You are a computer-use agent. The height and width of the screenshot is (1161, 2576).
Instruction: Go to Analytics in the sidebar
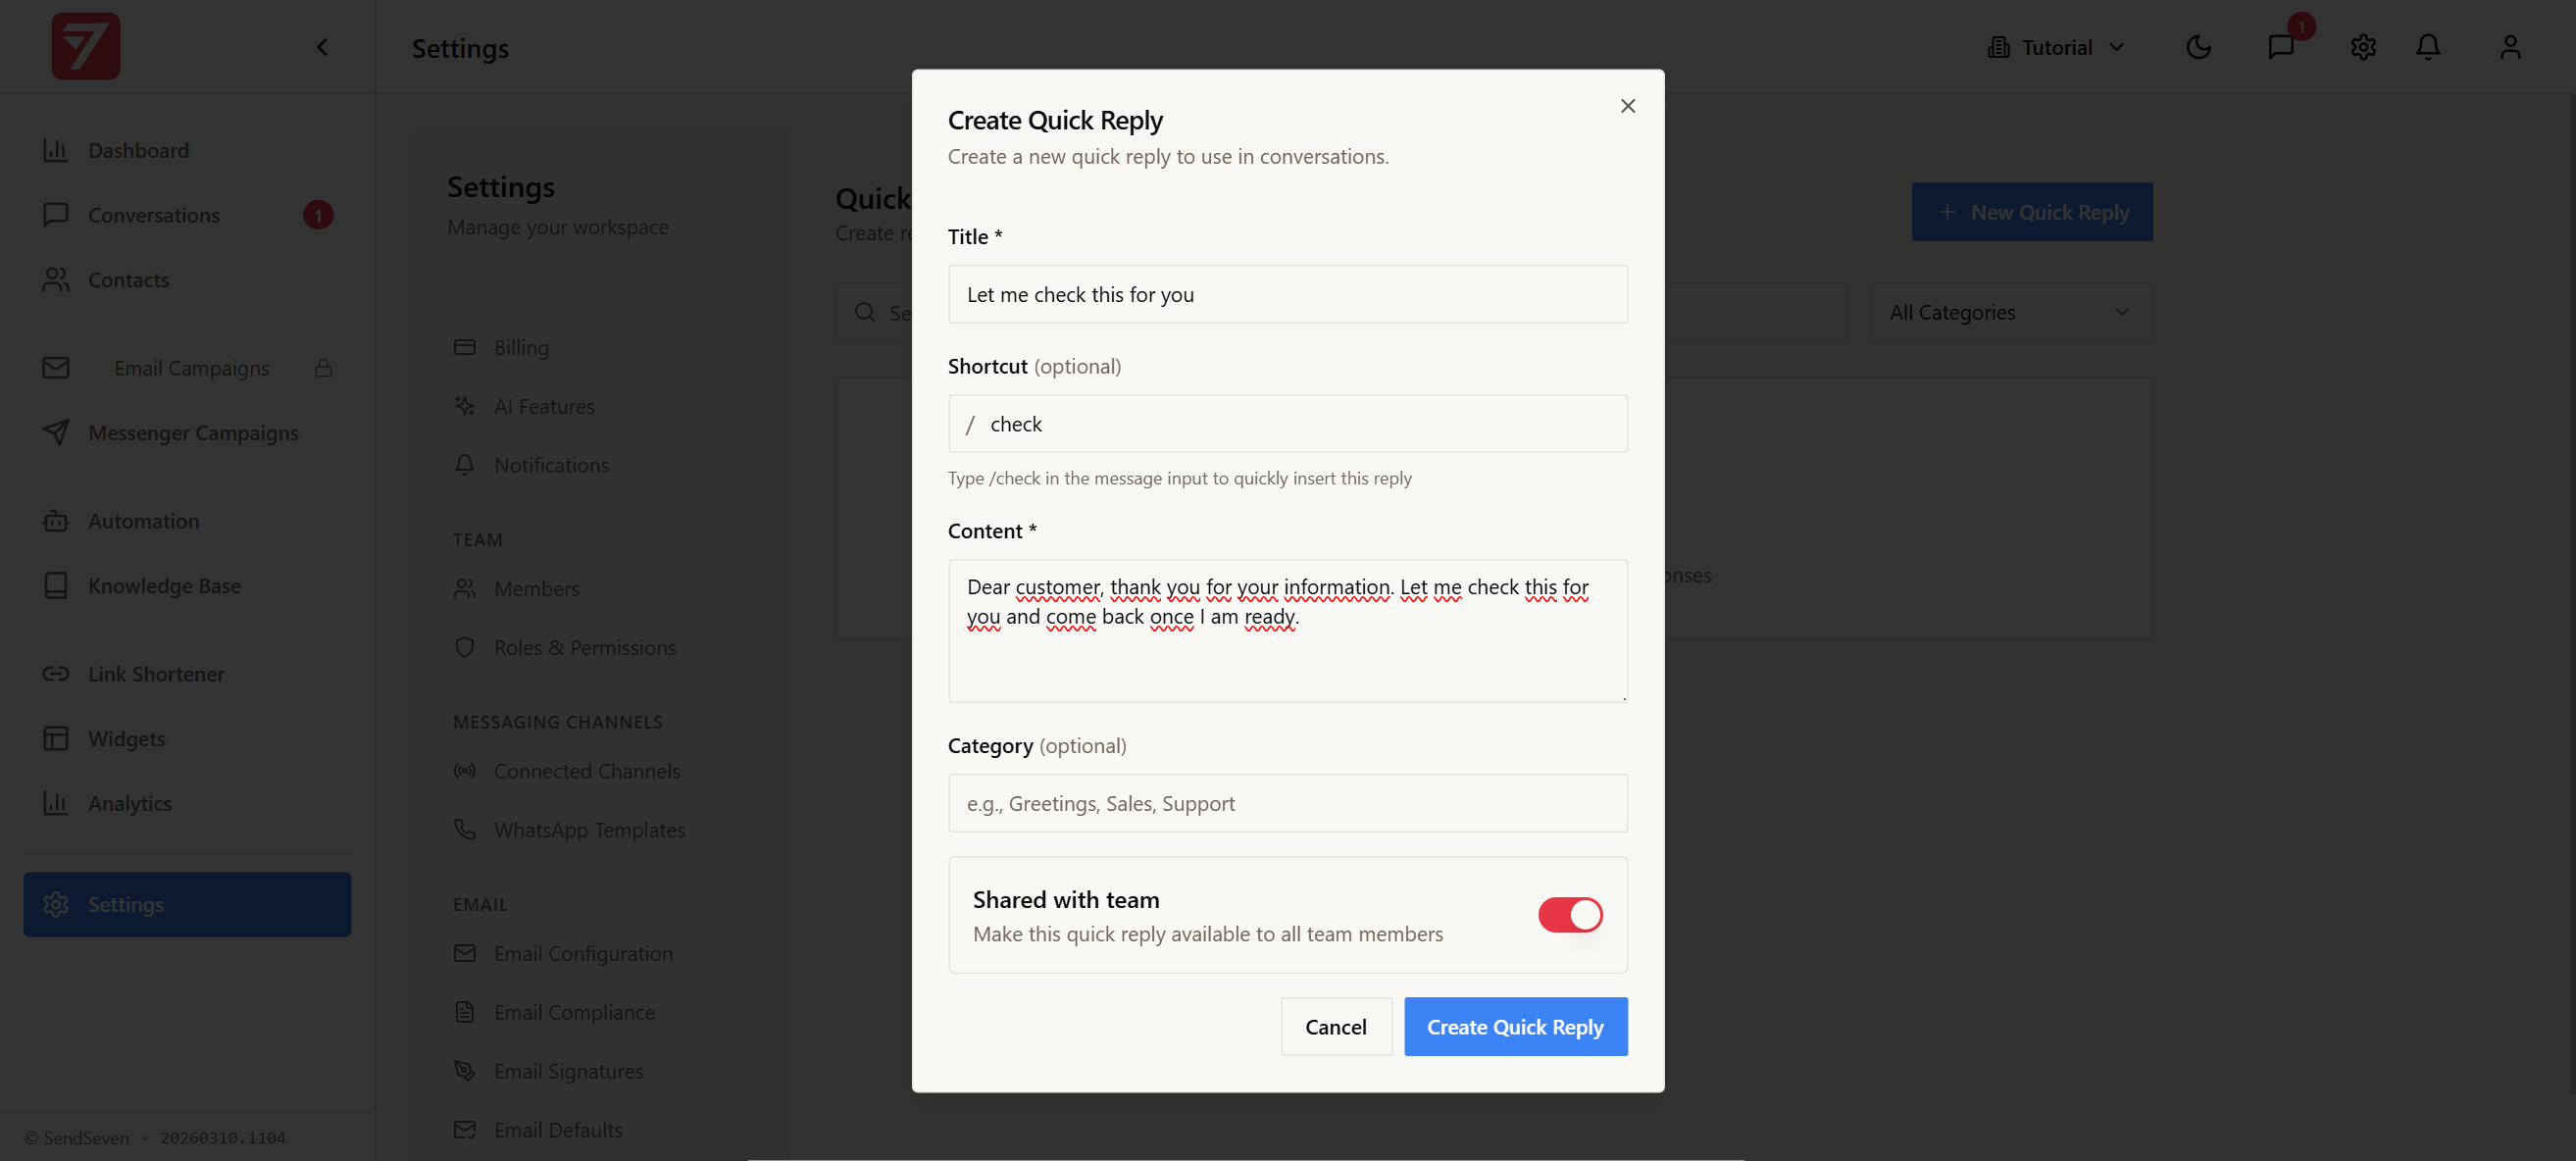point(187,804)
